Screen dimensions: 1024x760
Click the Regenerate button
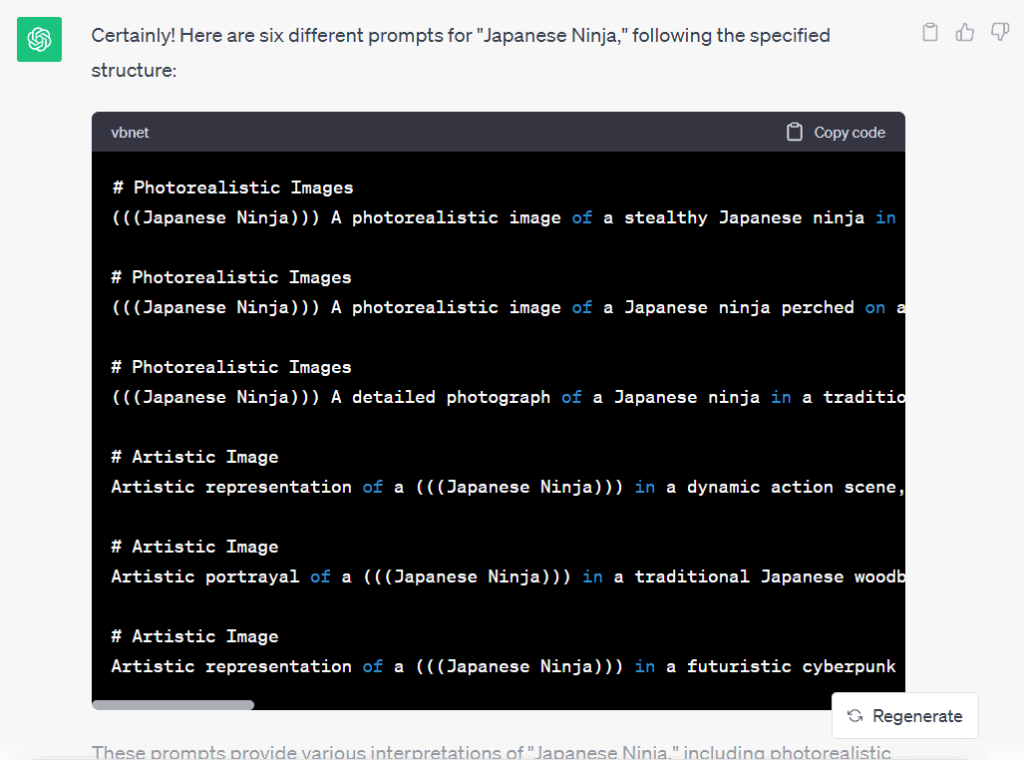pyautogui.click(x=904, y=716)
